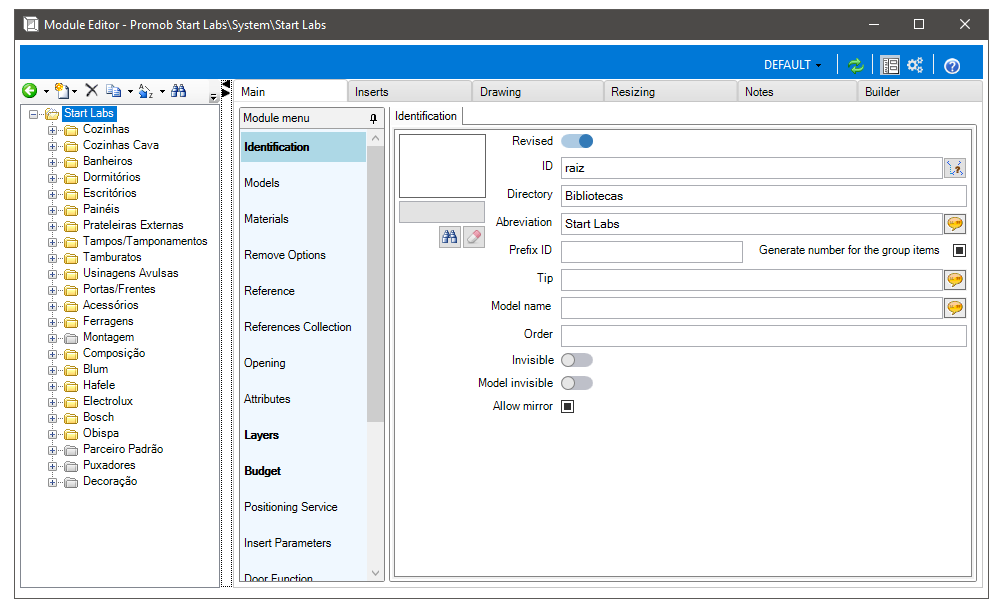The width and height of the screenshot is (1002, 612).
Task: Click the green refresh arrows icon
Action: 855,65
